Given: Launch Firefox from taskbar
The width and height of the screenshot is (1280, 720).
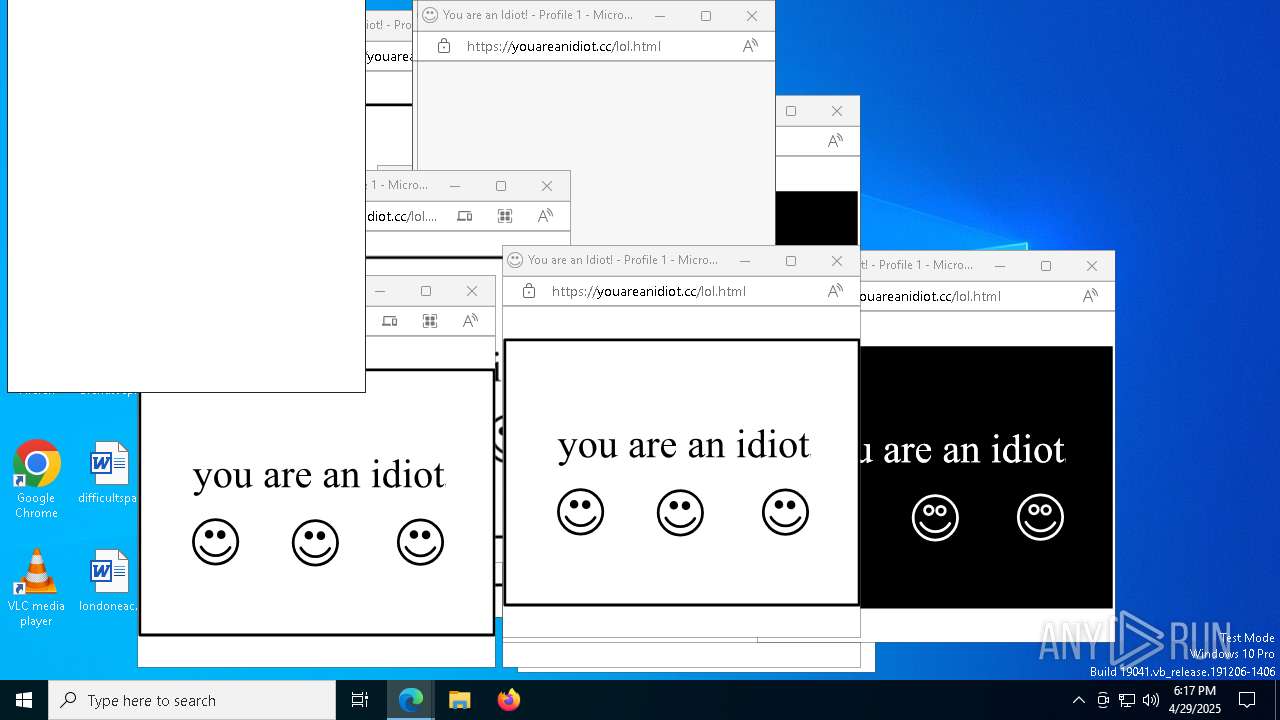Looking at the screenshot, I should coord(509,700).
